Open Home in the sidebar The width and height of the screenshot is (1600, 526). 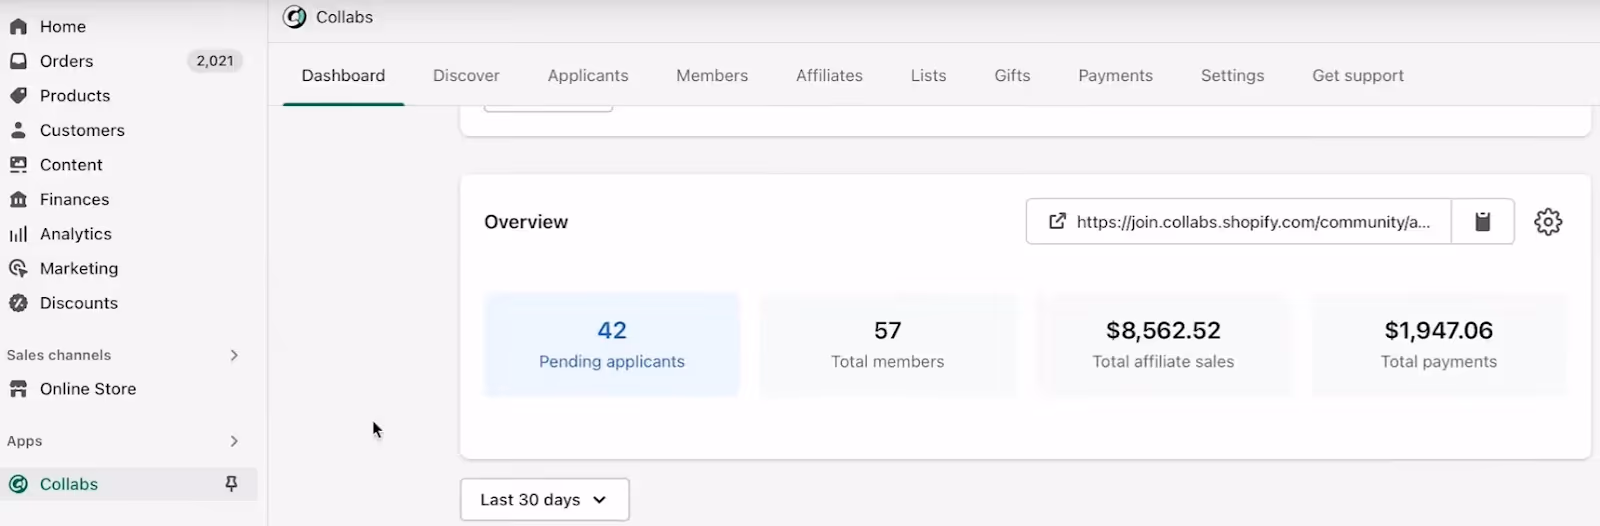63,27
